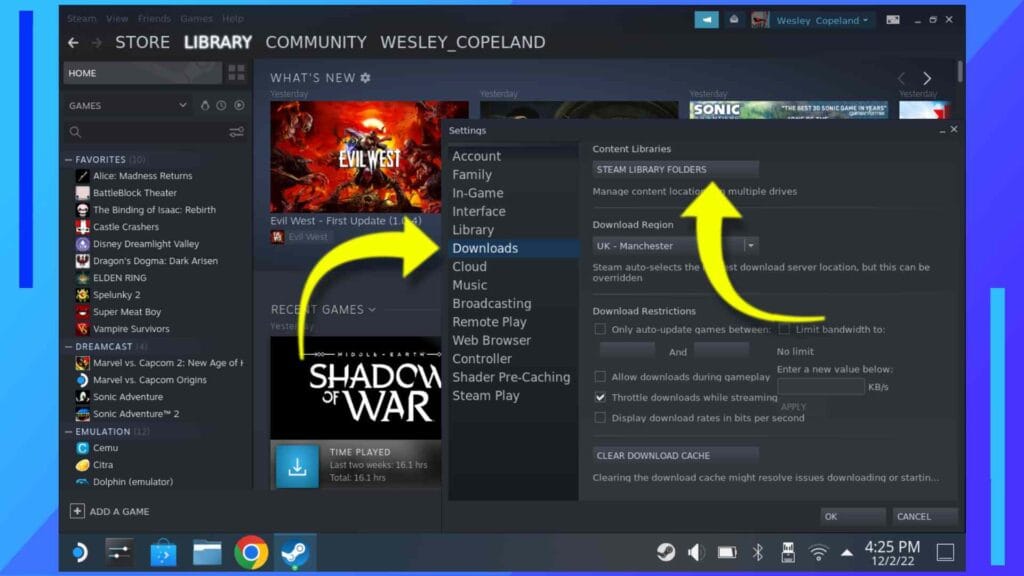Switch library to grid collections view
Screen dimensions: 1024x576
pyautogui.click(x=236, y=73)
